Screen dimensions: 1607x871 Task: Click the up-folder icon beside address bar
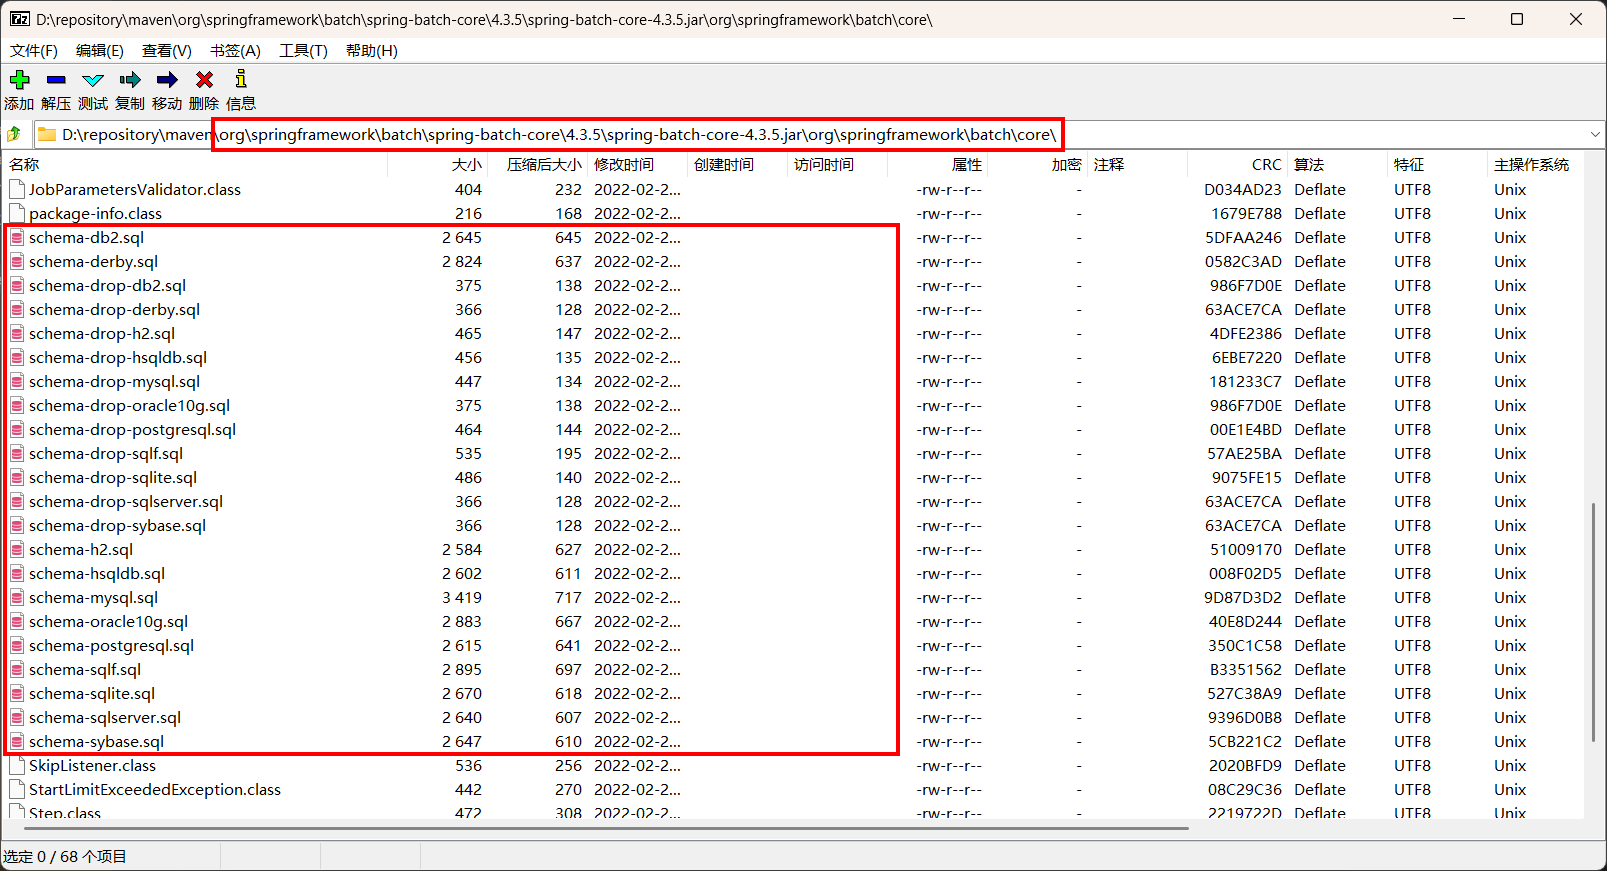14,134
